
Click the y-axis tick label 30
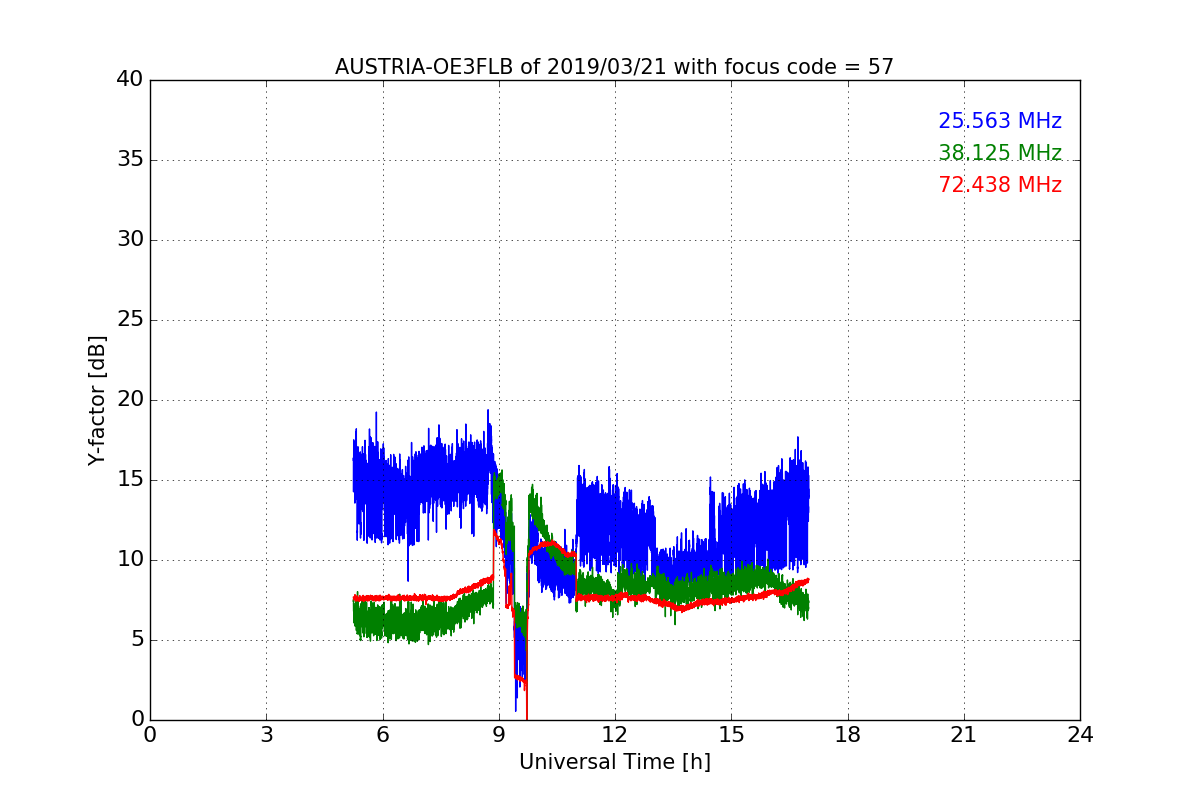[x=129, y=240]
